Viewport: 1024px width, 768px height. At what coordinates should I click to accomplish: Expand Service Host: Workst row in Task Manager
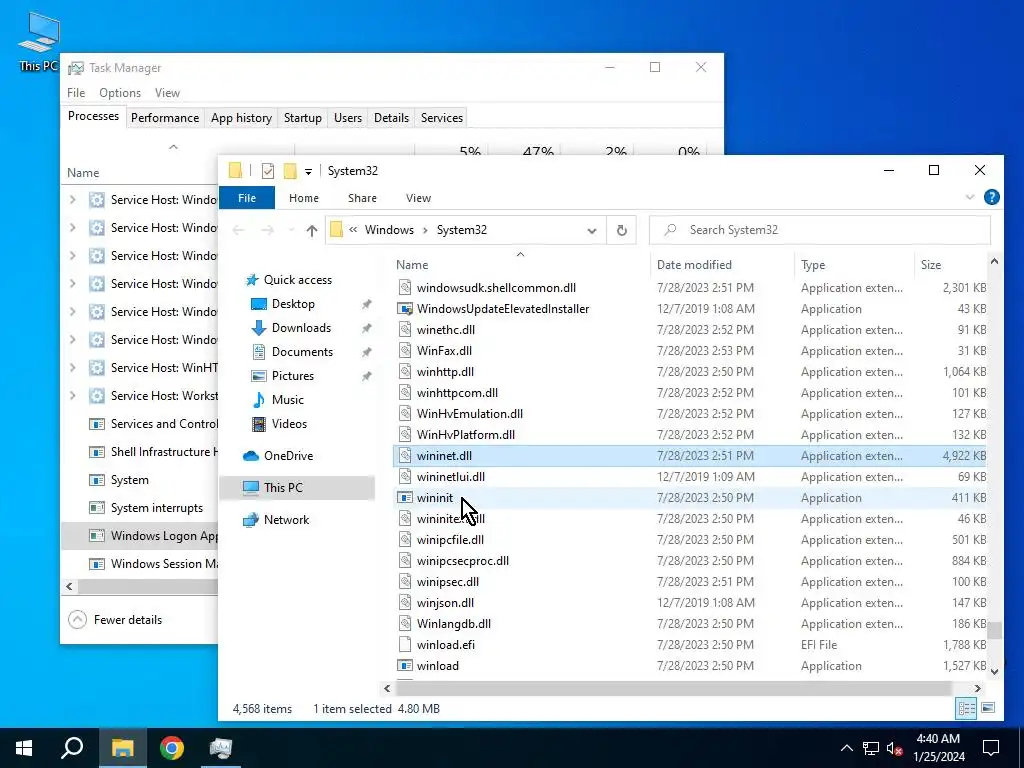(72, 396)
